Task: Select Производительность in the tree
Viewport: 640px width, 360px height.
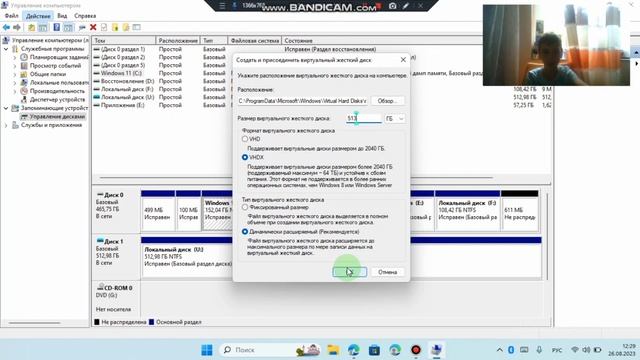Action: point(57,91)
